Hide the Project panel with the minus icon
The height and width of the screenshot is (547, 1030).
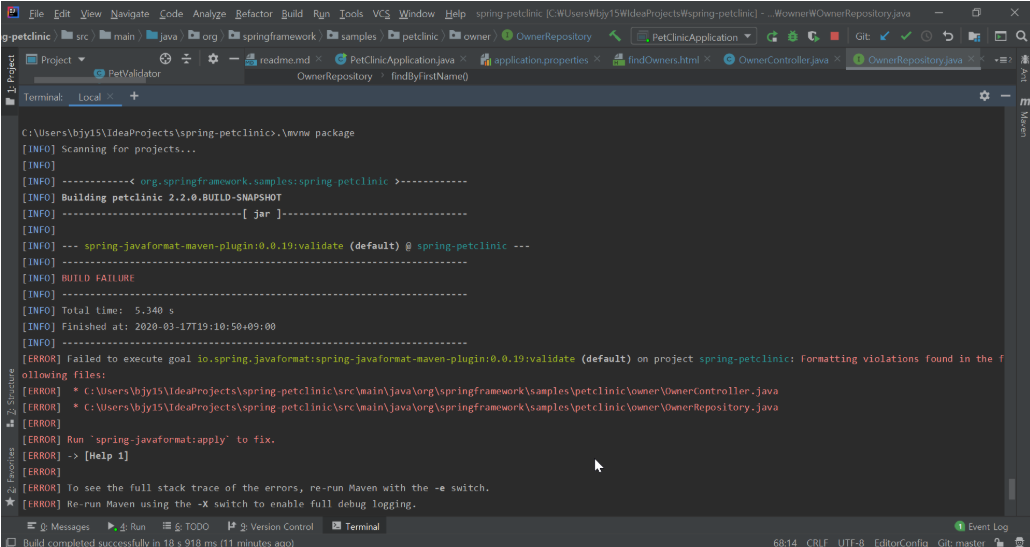point(234,59)
